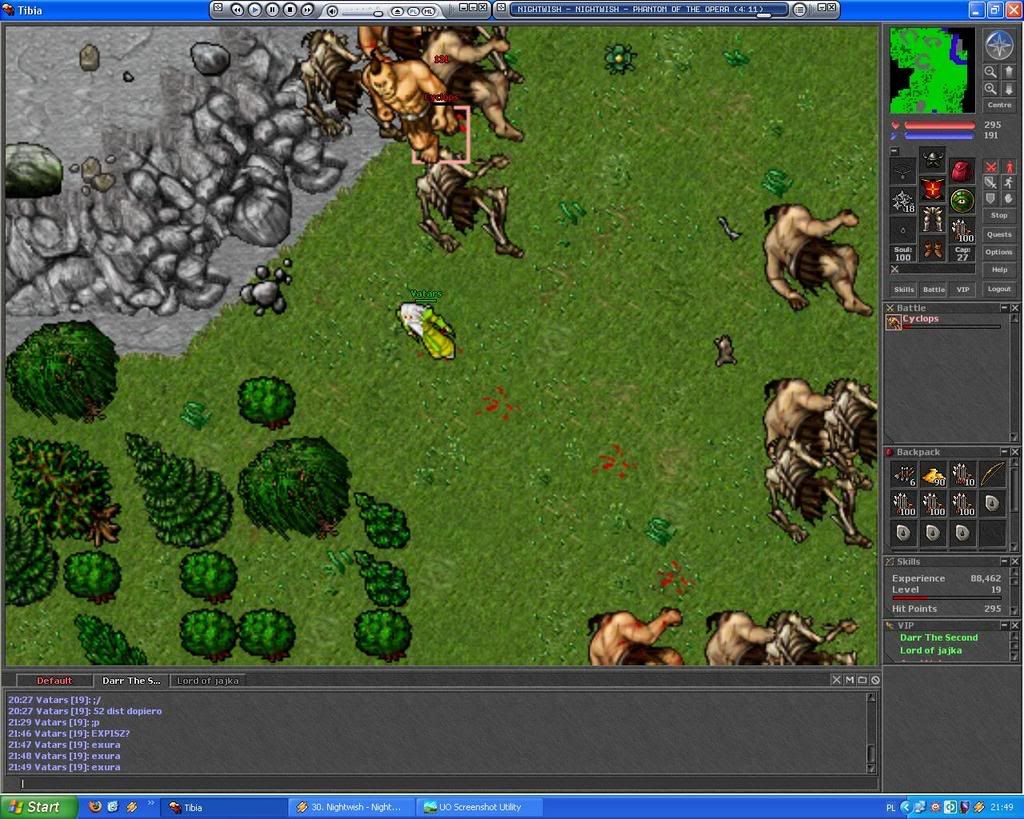Open the red backpack in inventory
1024x819 pixels.
pyautogui.click(x=962, y=171)
